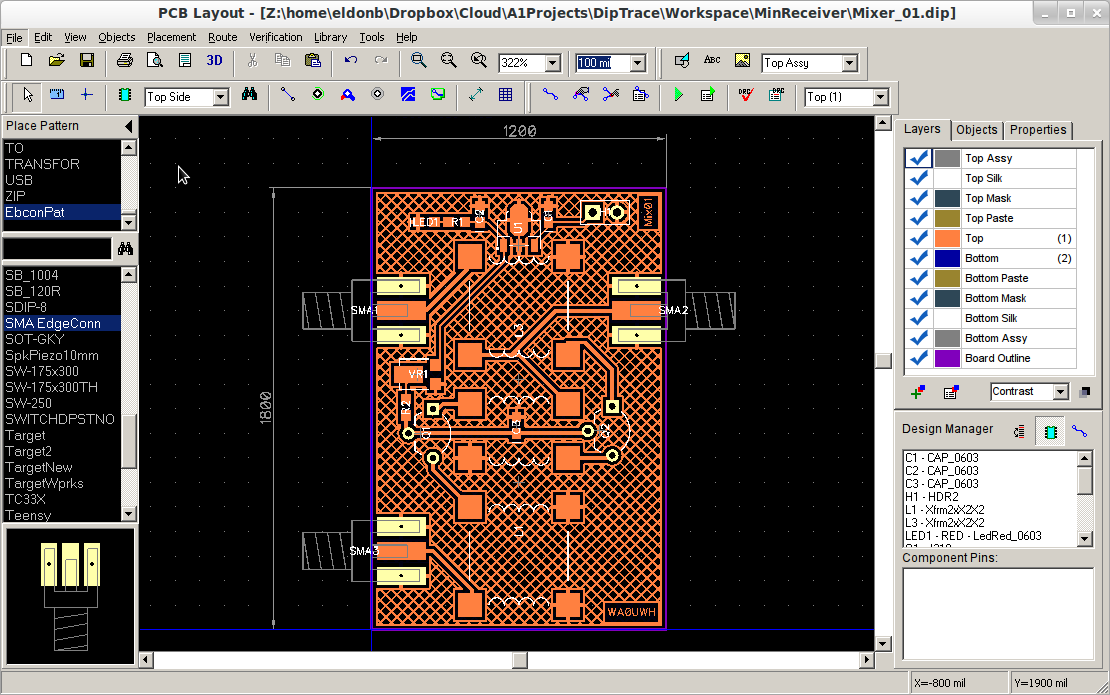The image size is (1110, 695).
Task: Click the binoculars find component icon
Action: 249,95
